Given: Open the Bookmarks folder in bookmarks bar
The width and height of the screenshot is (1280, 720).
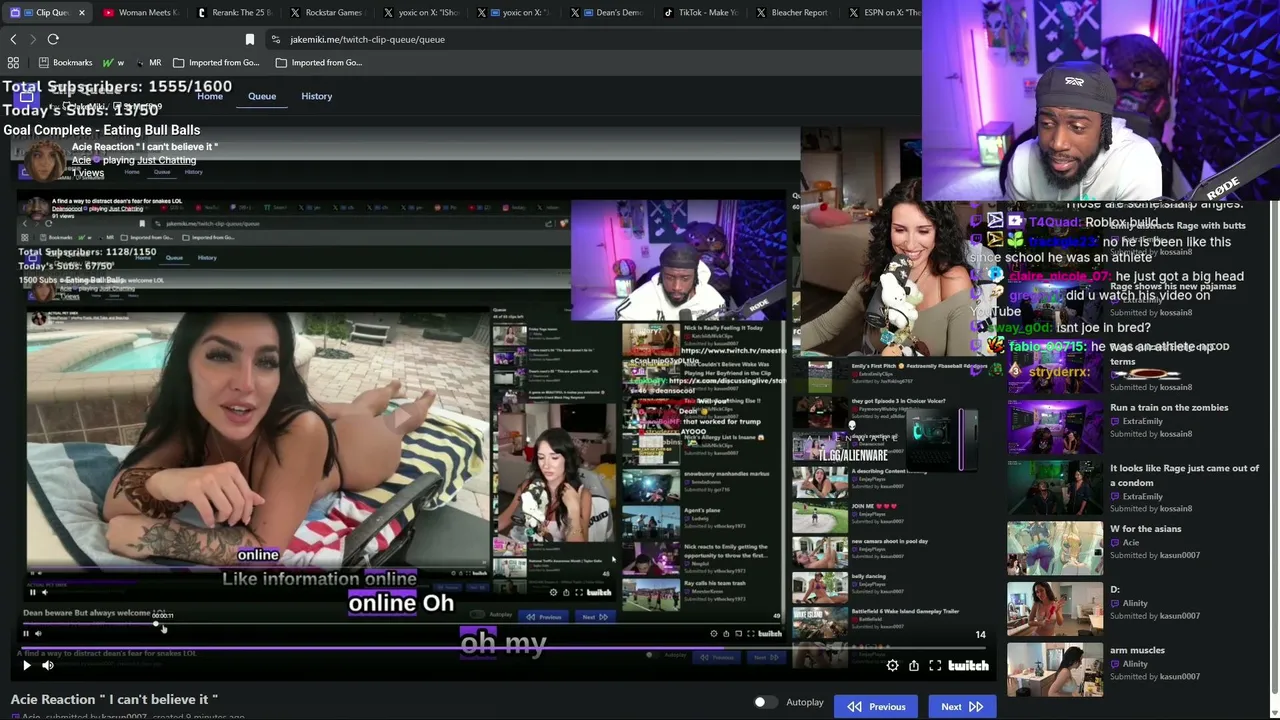Looking at the screenshot, I should coord(63,62).
